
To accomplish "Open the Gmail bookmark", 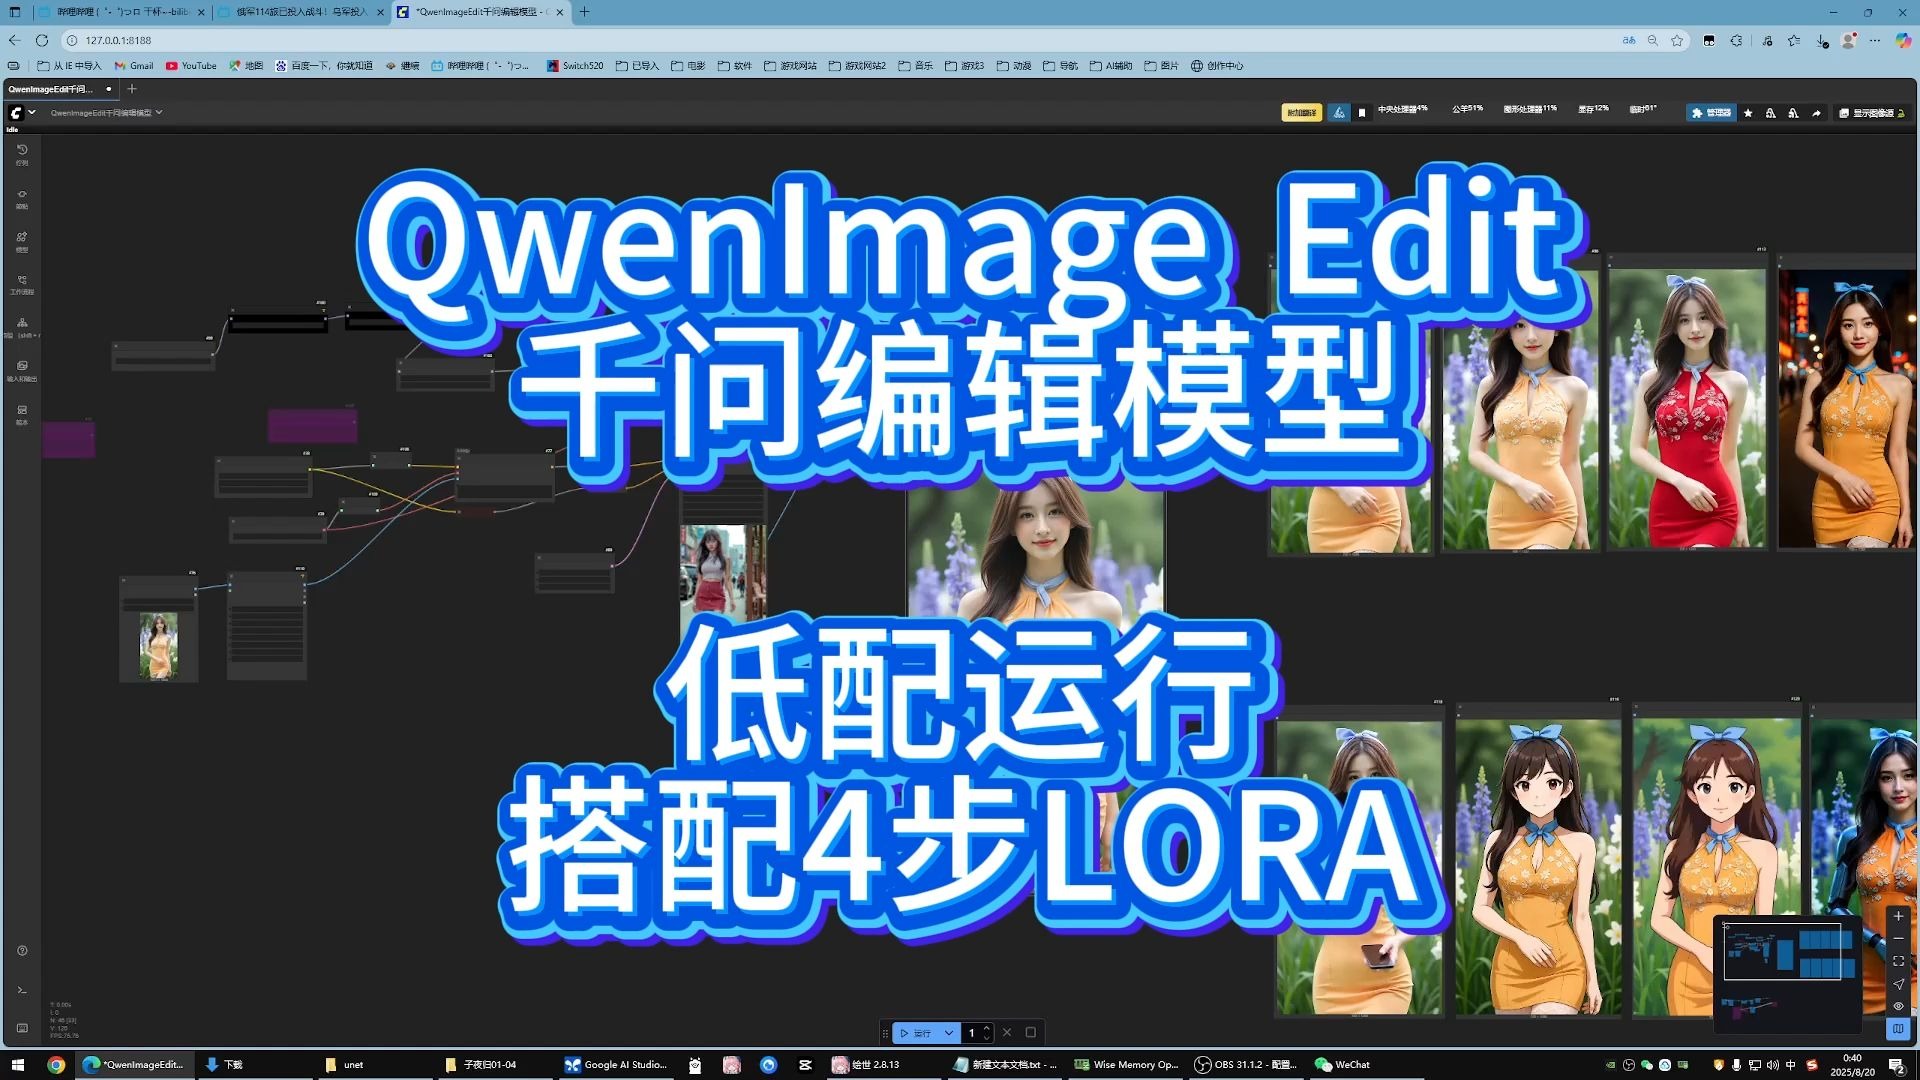I will [x=134, y=66].
